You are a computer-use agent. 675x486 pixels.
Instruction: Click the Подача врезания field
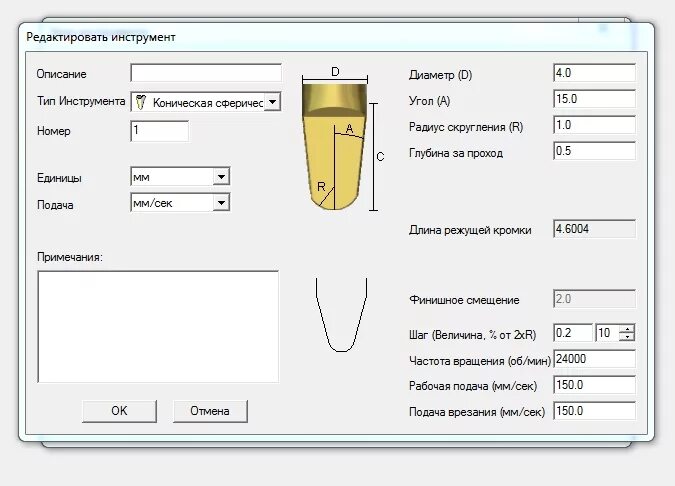tap(594, 411)
